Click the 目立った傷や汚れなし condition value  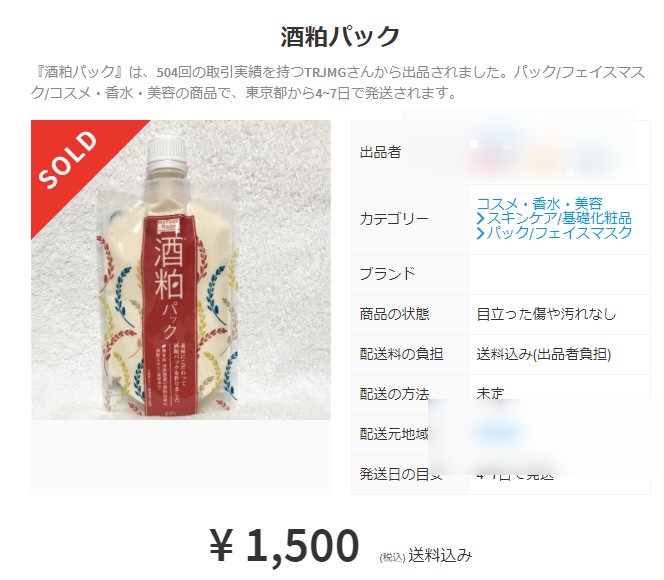(546, 315)
